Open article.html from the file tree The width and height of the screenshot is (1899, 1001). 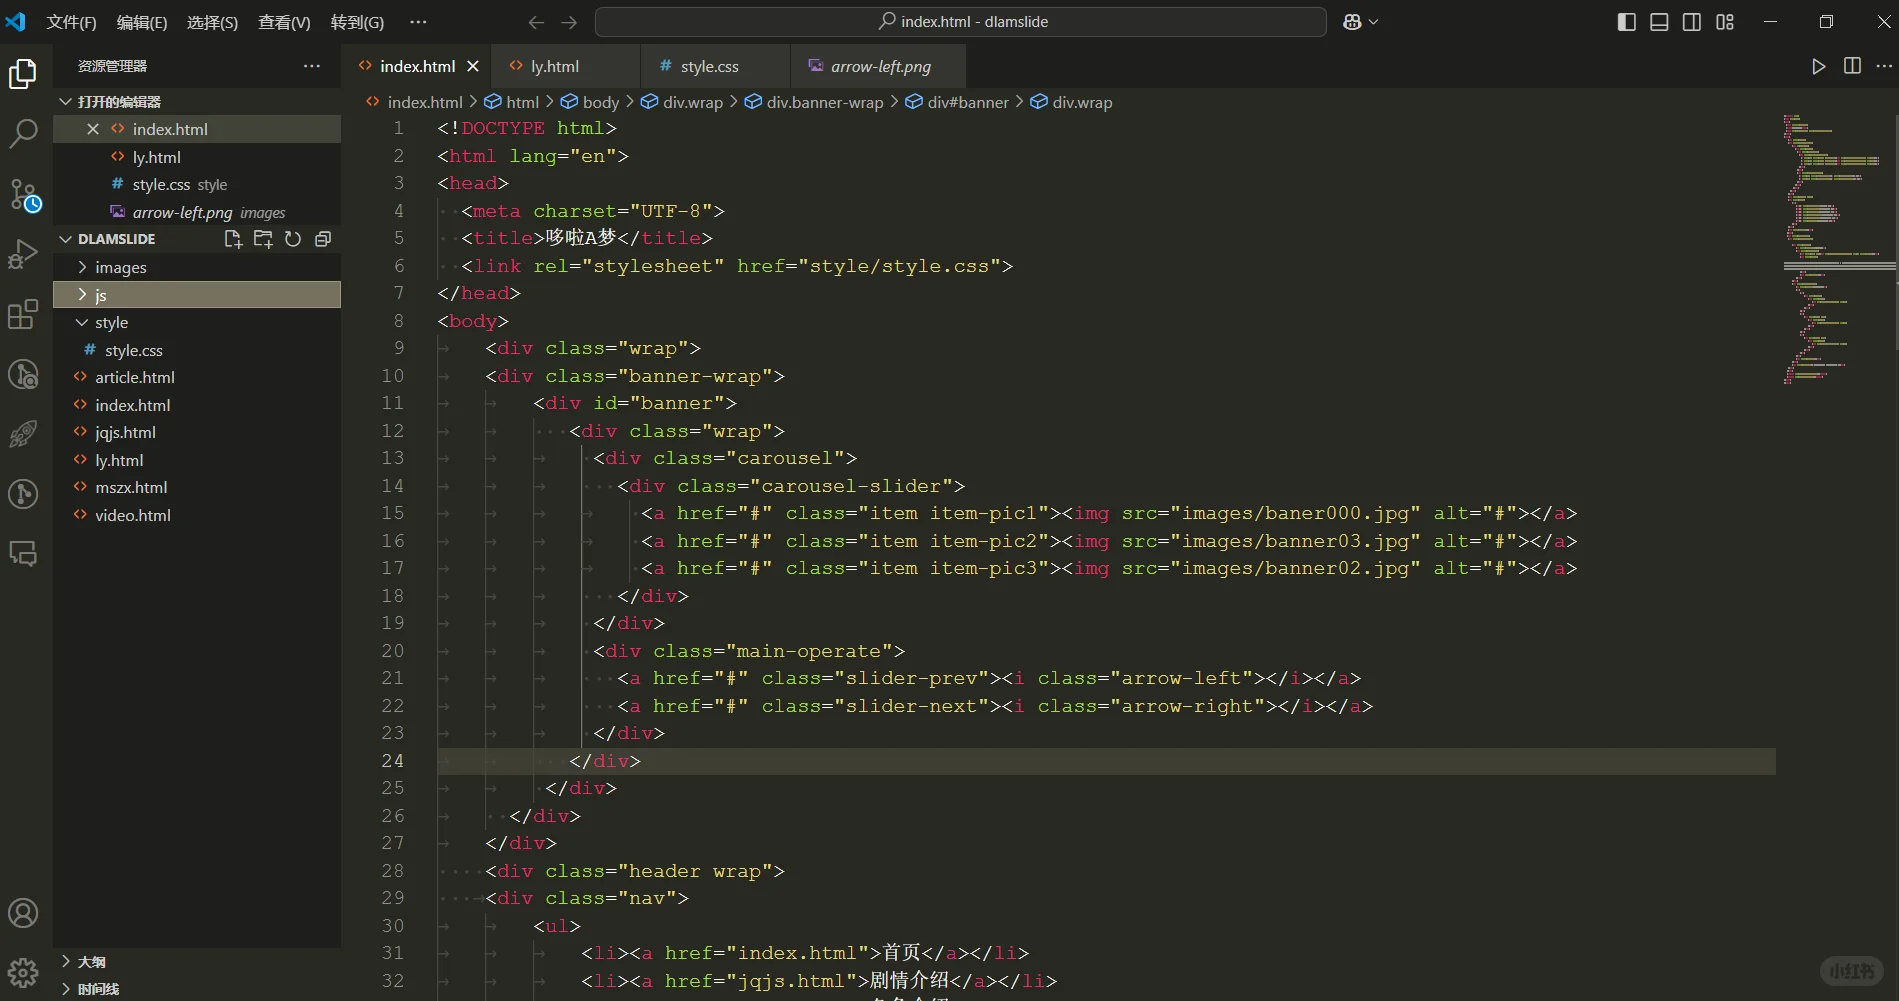pyautogui.click(x=197, y=377)
